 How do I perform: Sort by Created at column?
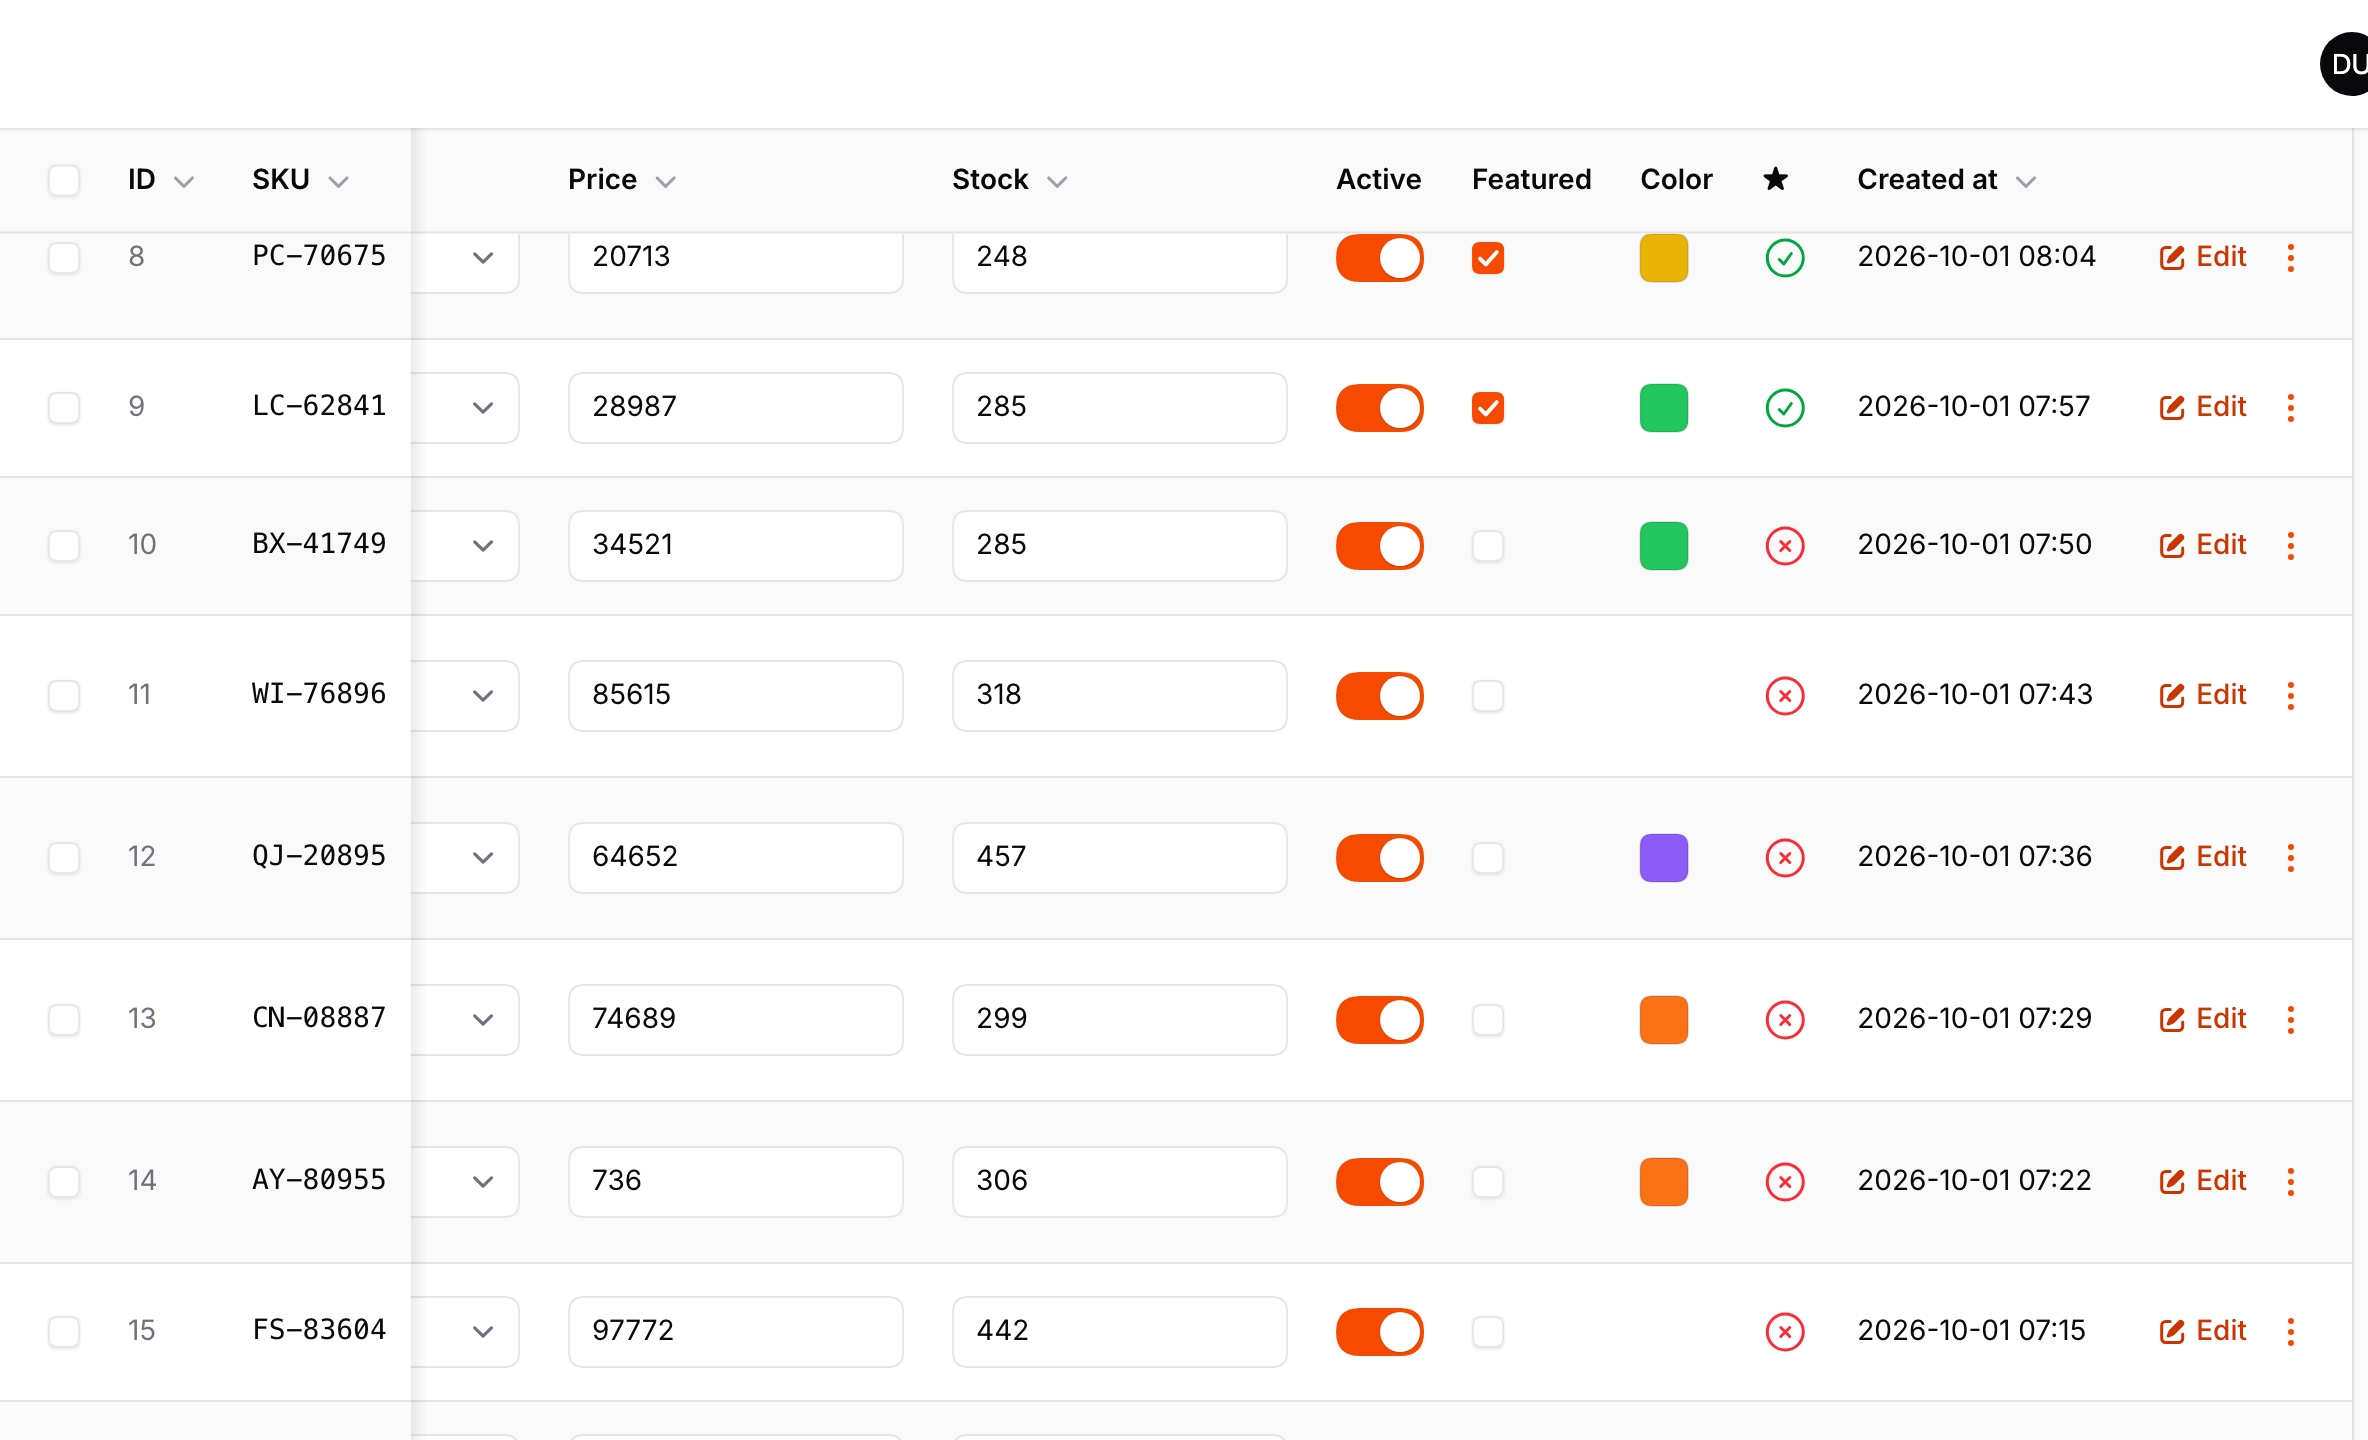pos(1946,180)
